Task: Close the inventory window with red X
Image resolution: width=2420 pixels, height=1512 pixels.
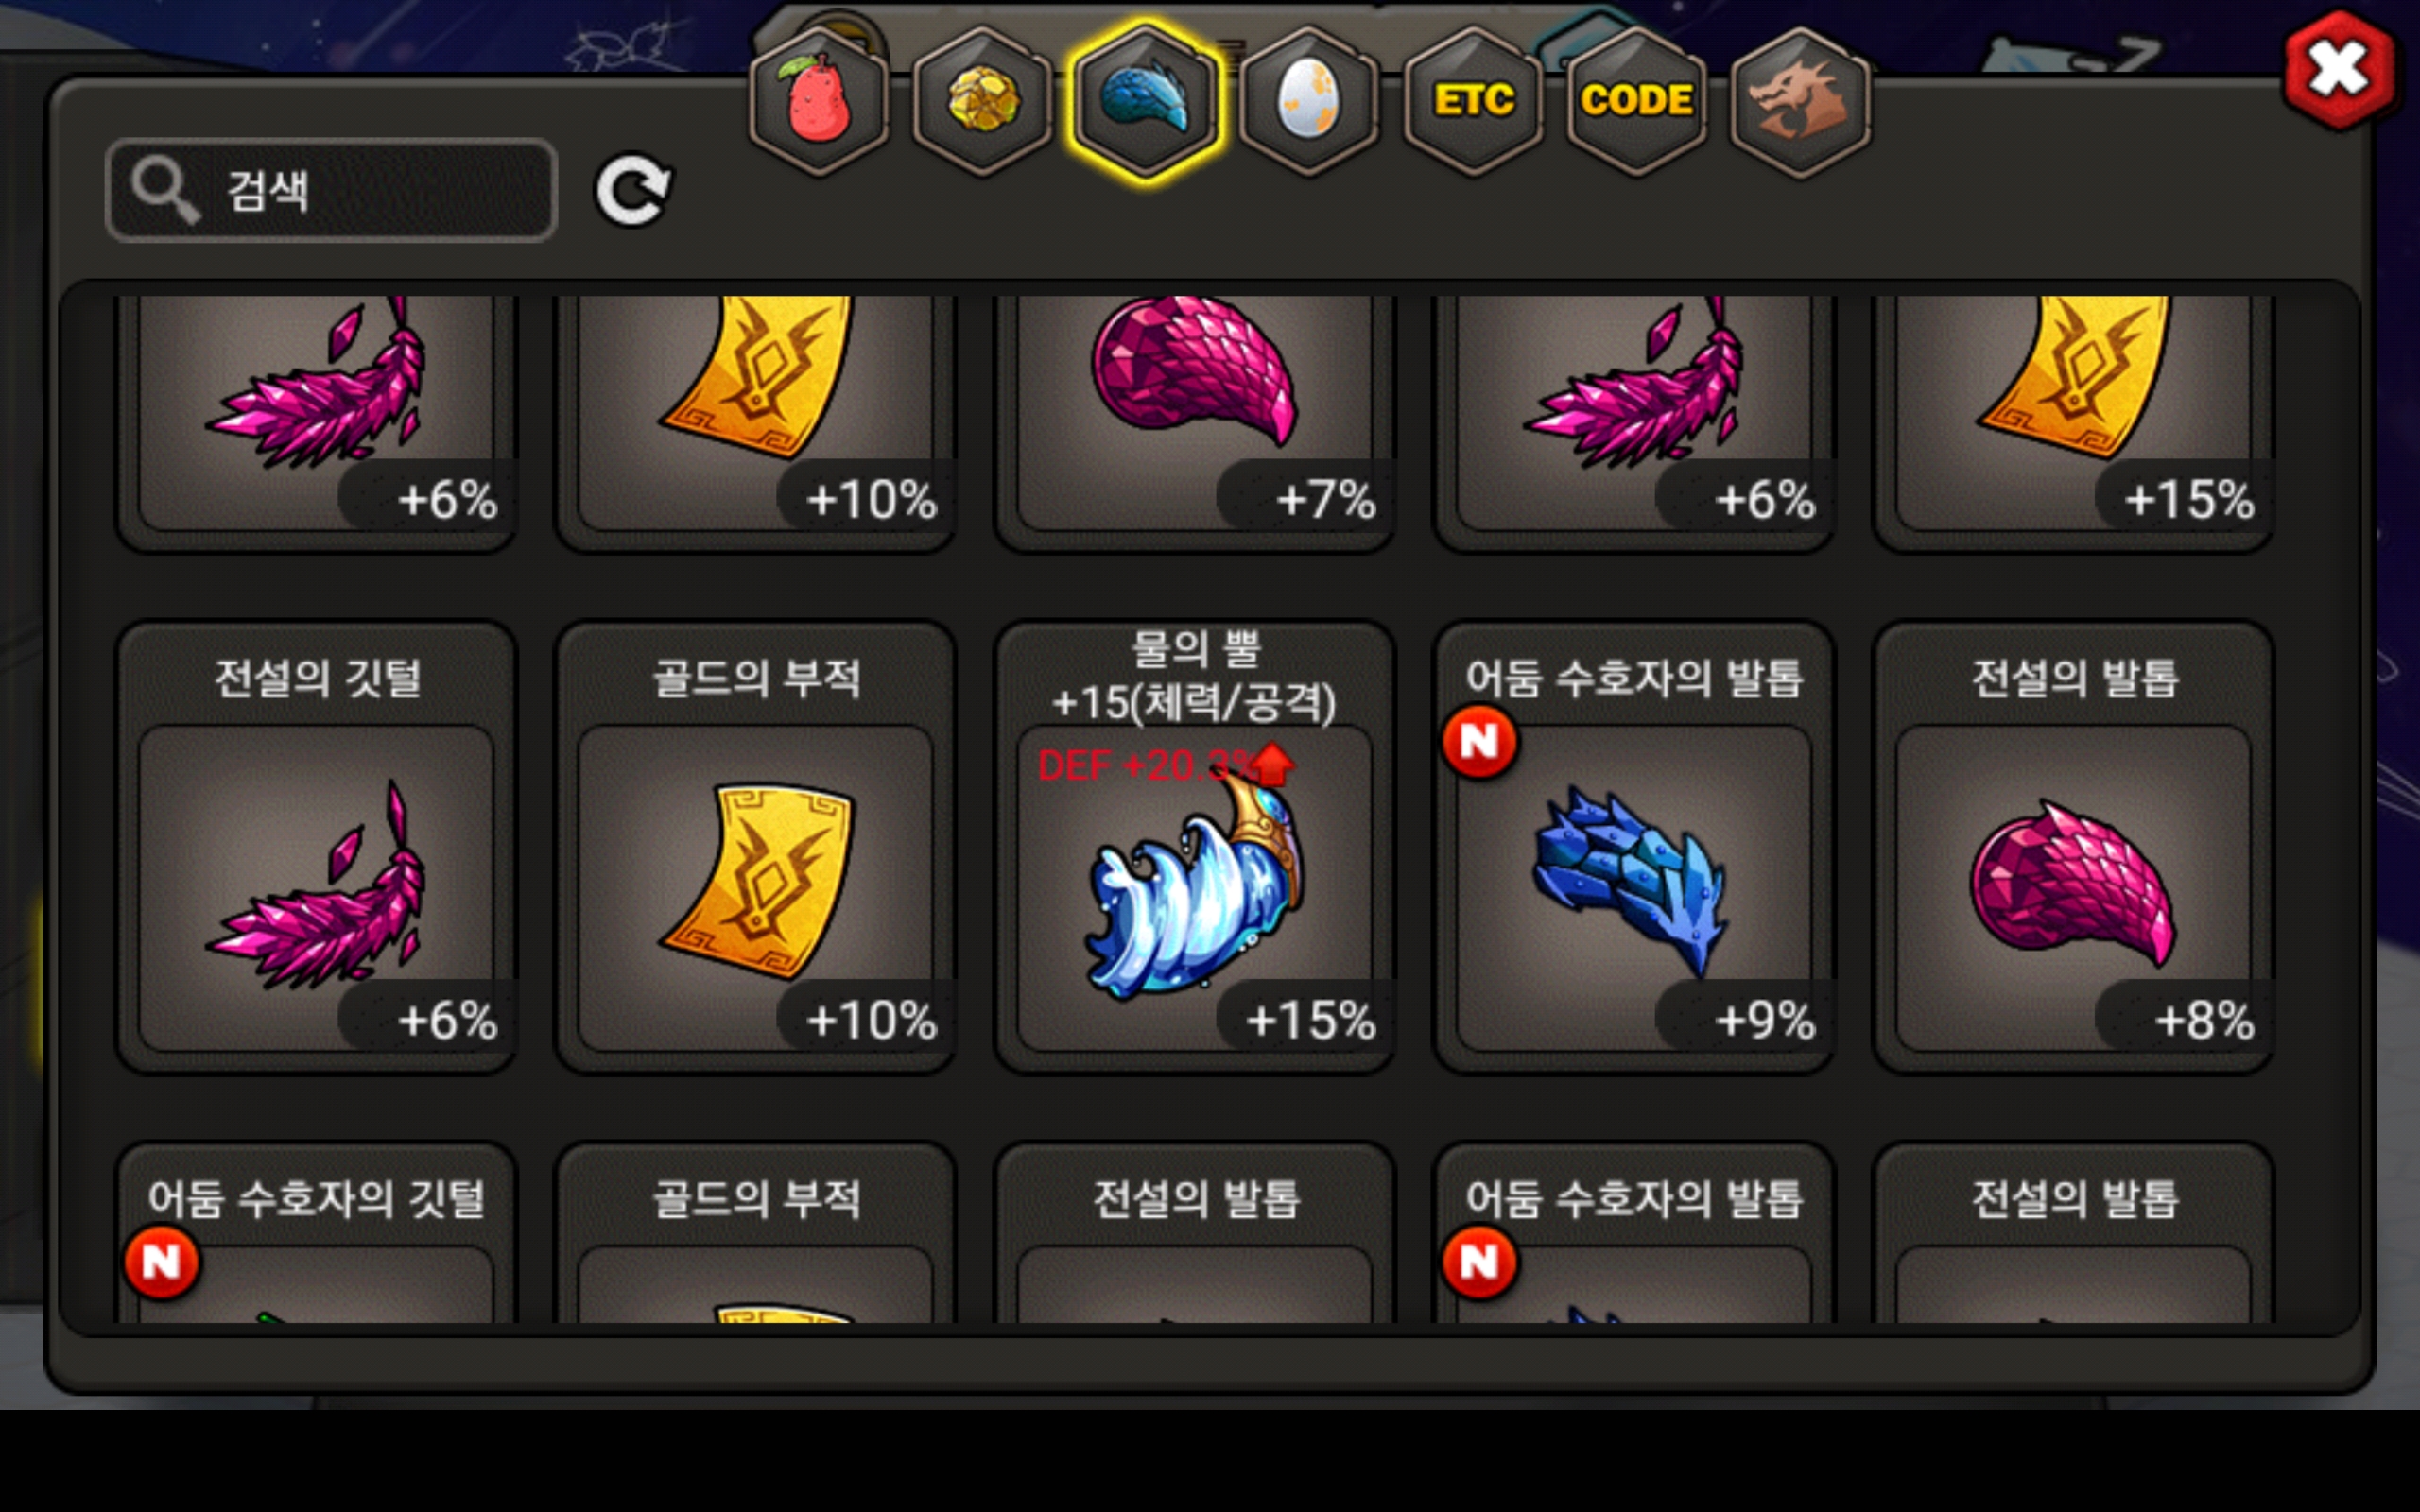Action: [2339, 70]
